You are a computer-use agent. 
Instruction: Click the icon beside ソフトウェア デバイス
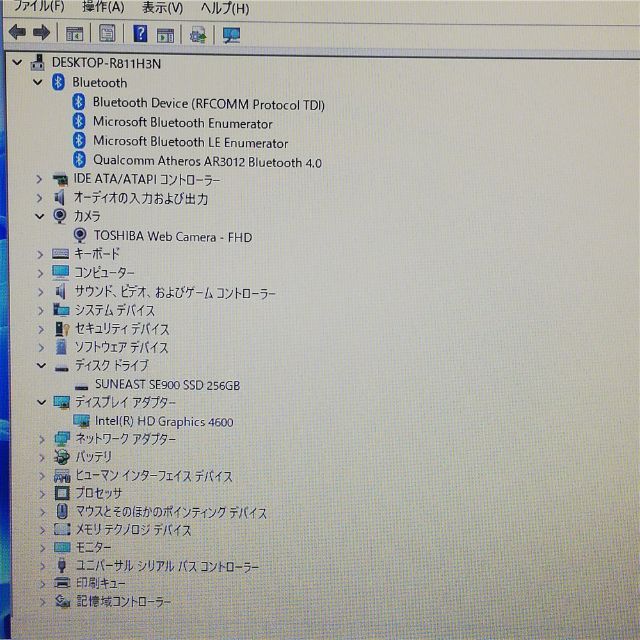[x=61, y=347]
